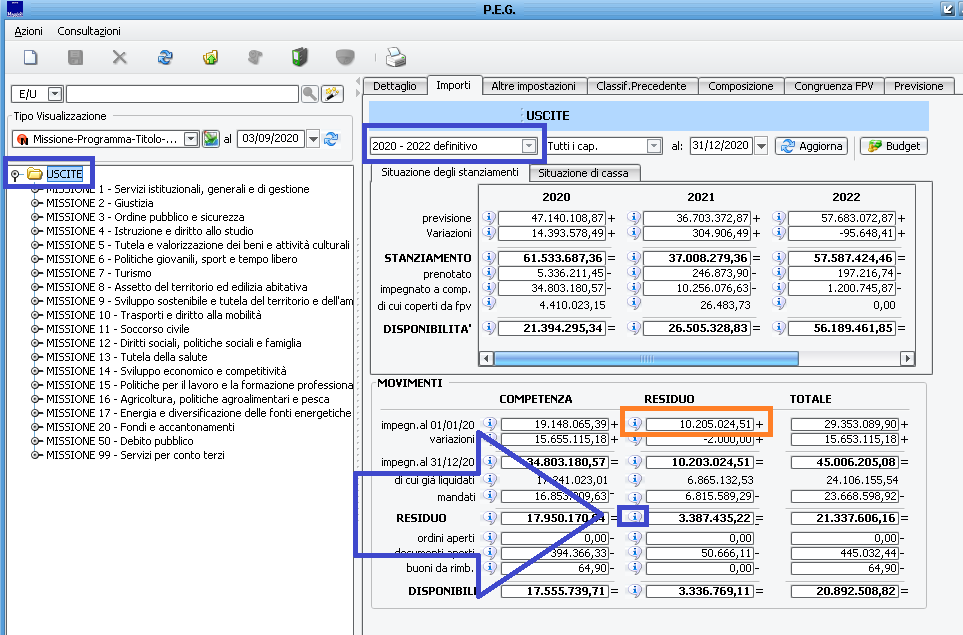Switch to Classif.Precedente tab
Image resolution: width=963 pixels, height=635 pixels.
tap(641, 86)
